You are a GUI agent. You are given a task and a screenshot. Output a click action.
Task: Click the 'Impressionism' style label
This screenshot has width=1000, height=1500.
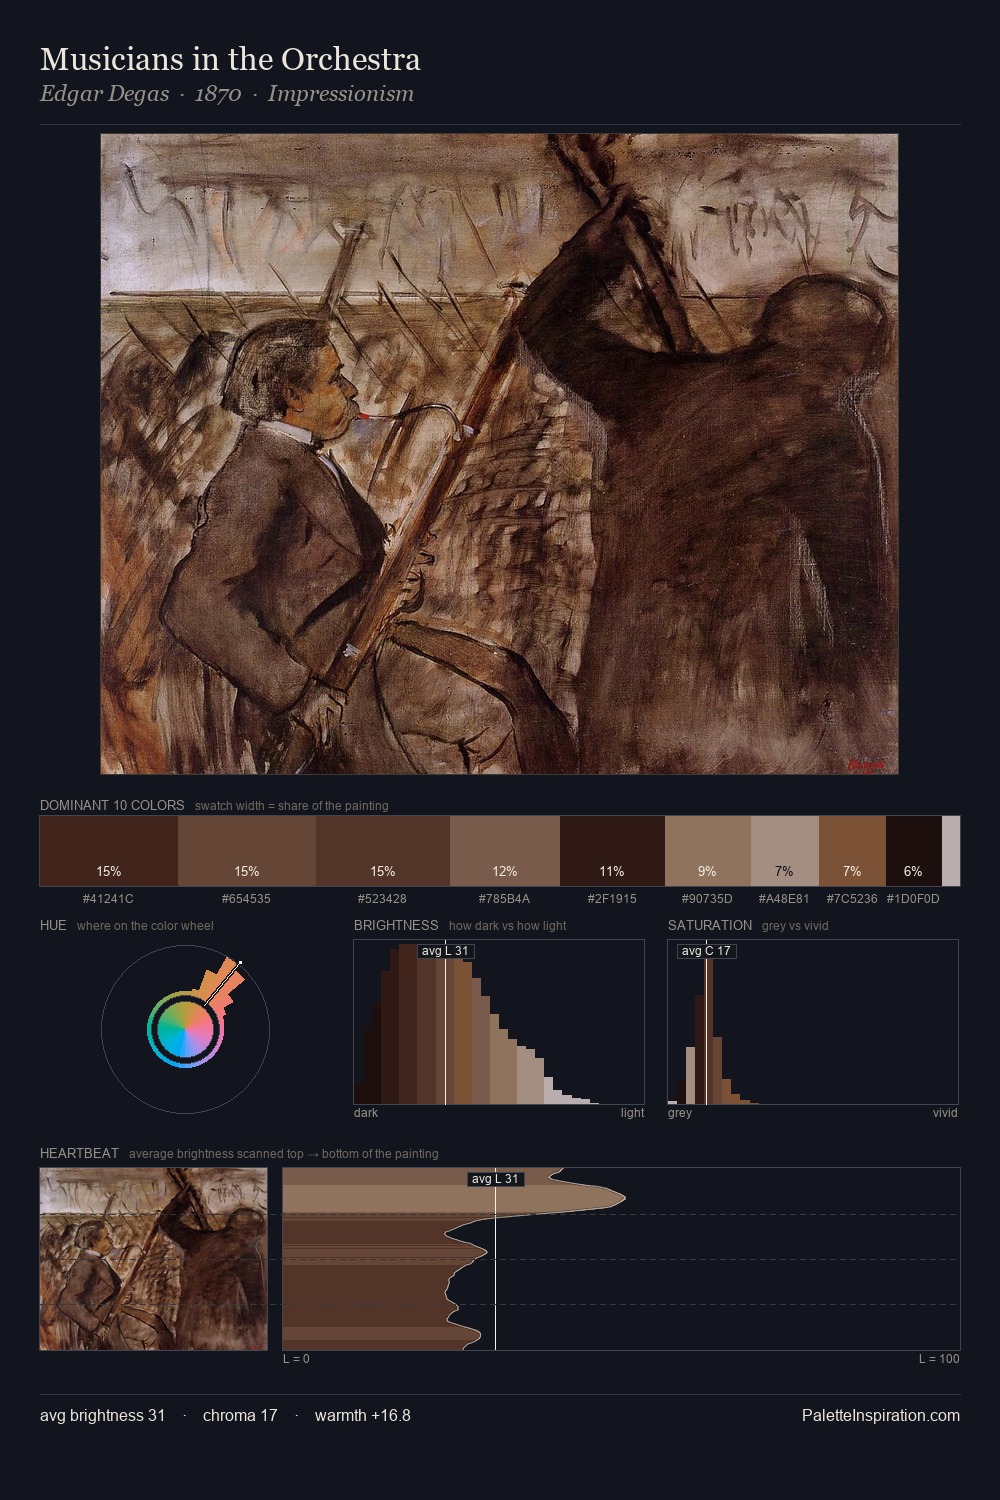click(x=341, y=94)
